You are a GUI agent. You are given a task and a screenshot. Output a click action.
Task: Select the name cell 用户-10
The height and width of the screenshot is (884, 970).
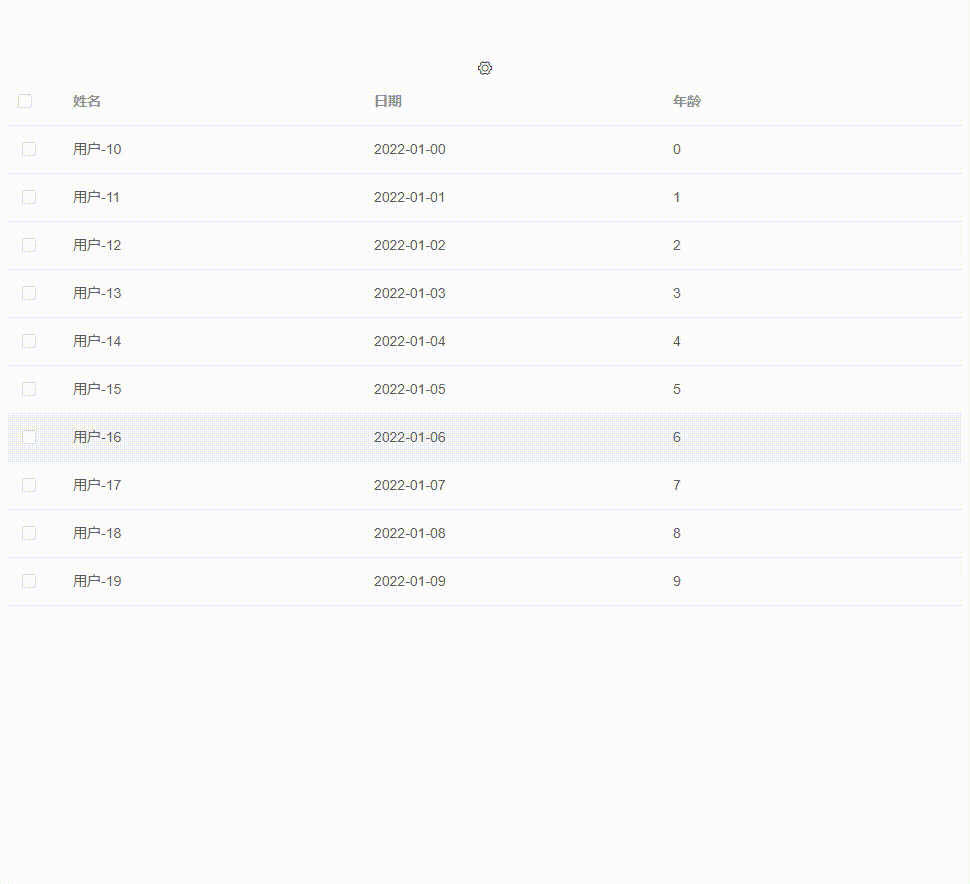97,149
